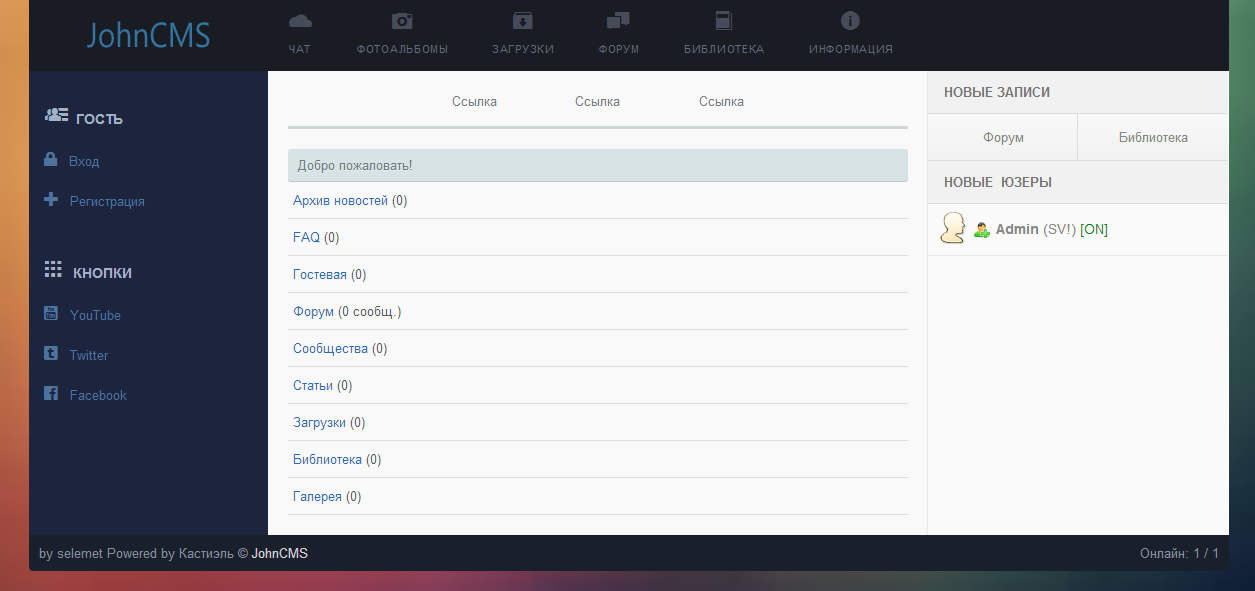This screenshot has width=1255, height=591.
Task: Open the ФОТОАЛЬБОМЫ menu item
Action: pyautogui.click(x=402, y=49)
